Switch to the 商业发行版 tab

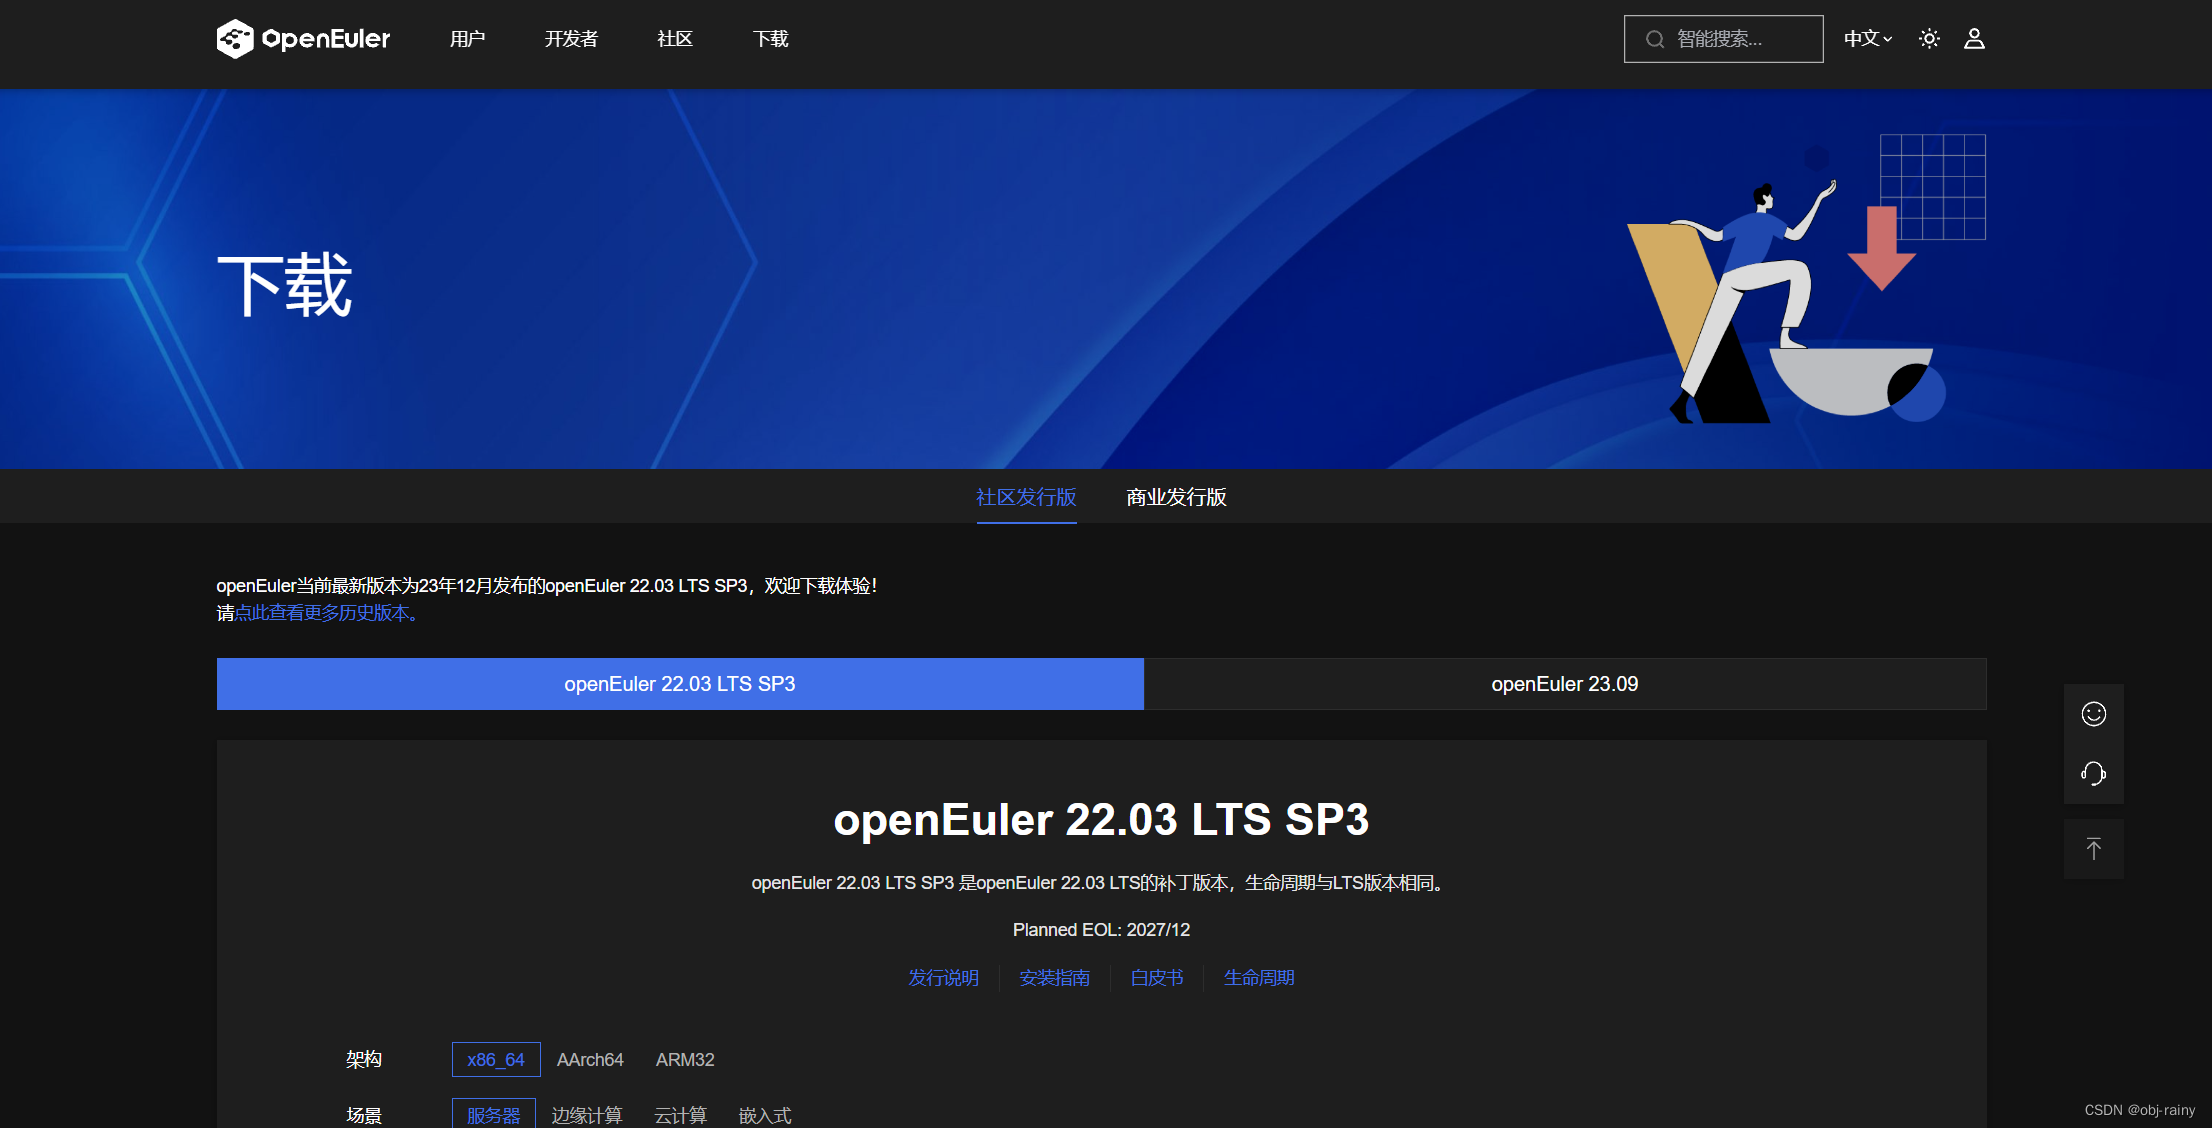[1175, 497]
